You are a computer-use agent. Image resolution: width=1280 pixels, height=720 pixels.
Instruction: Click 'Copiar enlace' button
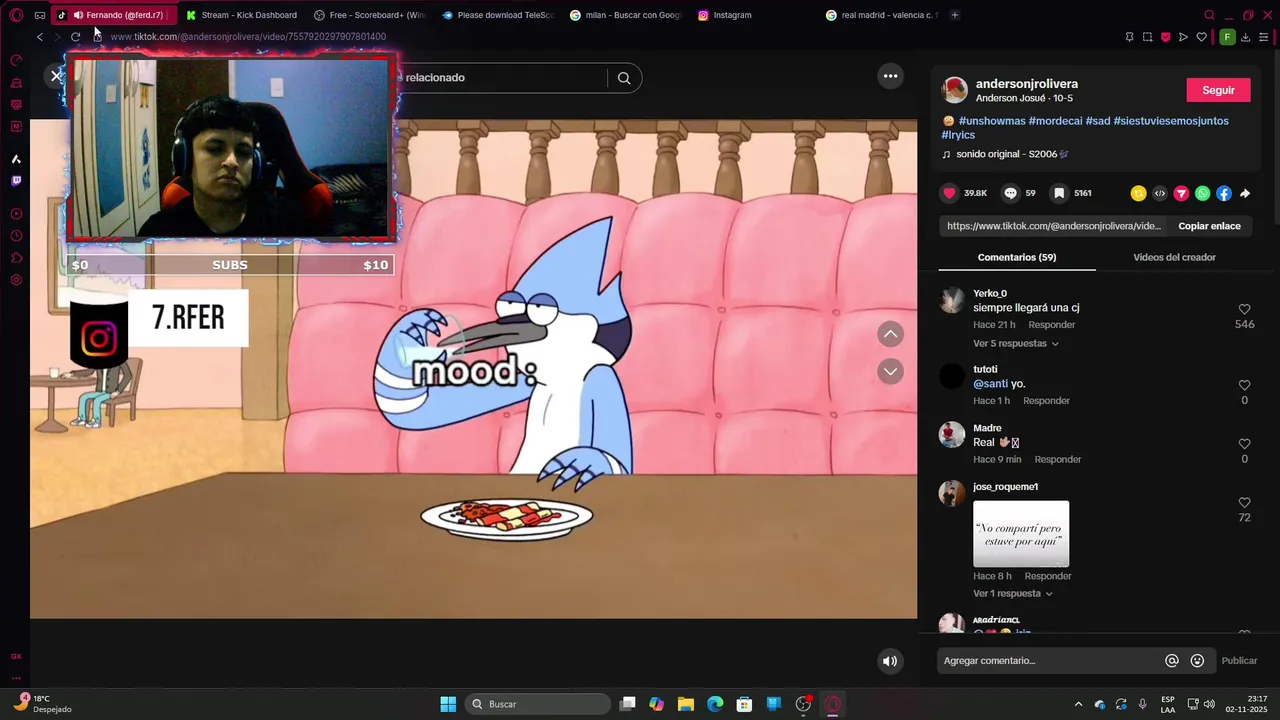point(1209,226)
